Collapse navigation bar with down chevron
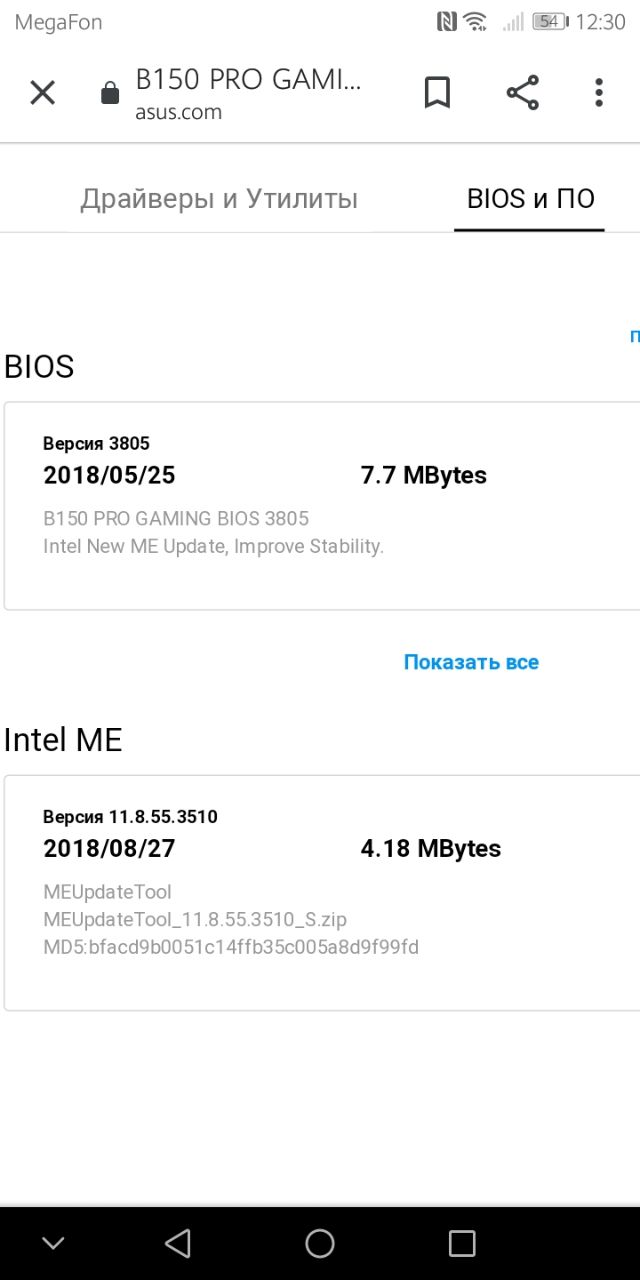The image size is (640, 1280). (53, 1243)
